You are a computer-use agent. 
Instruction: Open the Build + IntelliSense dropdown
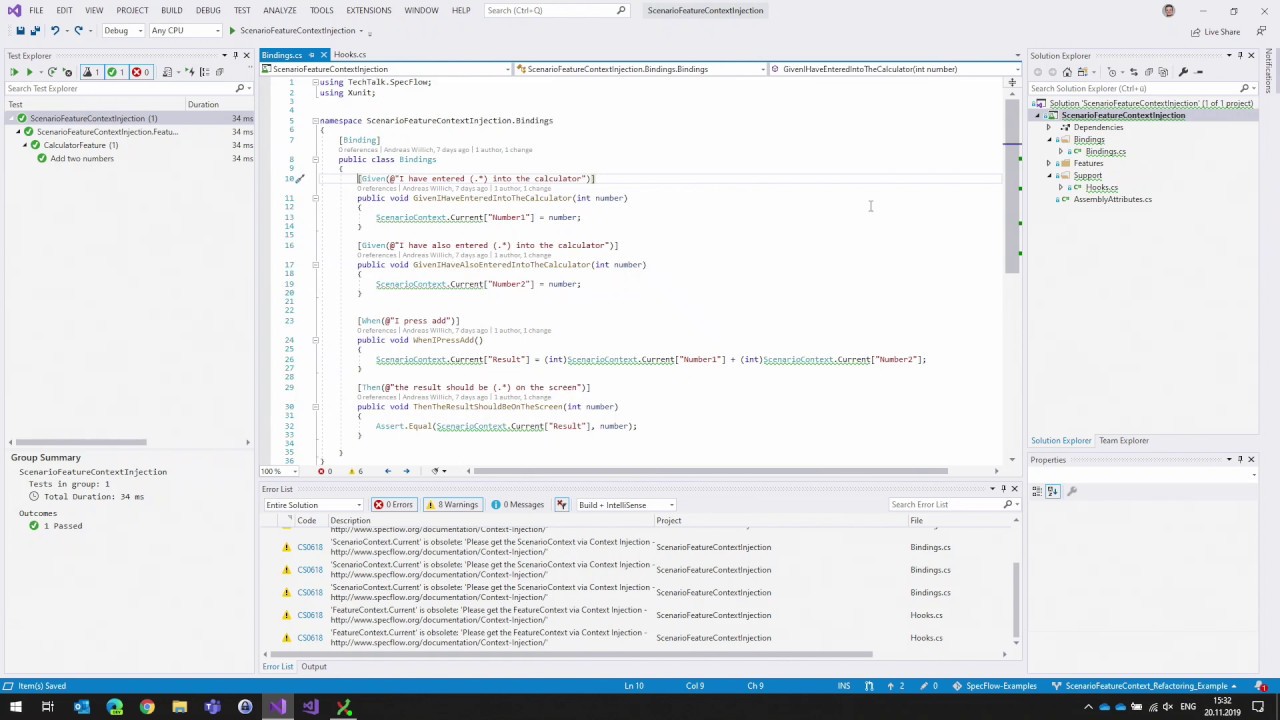[625, 505]
